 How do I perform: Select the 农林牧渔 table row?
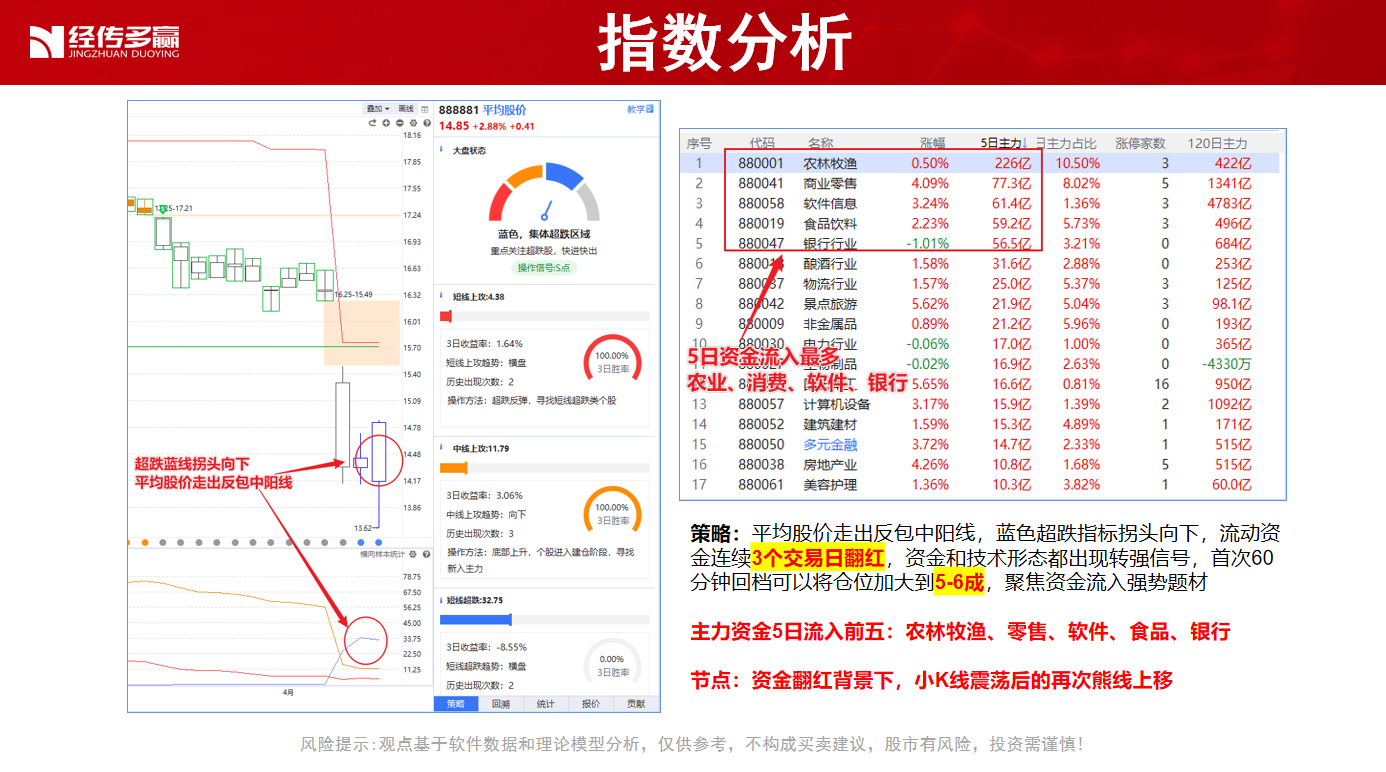click(980, 163)
